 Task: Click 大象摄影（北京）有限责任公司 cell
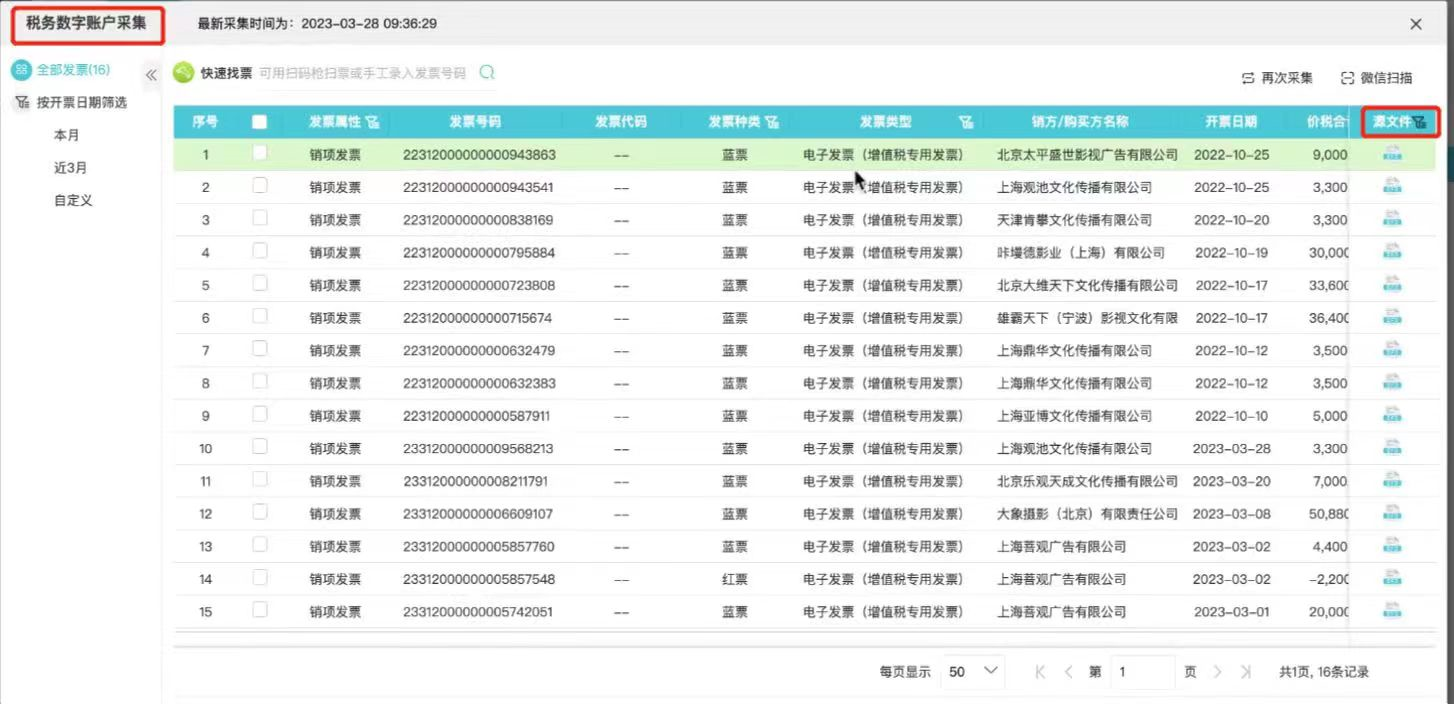(x=1088, y=514)
